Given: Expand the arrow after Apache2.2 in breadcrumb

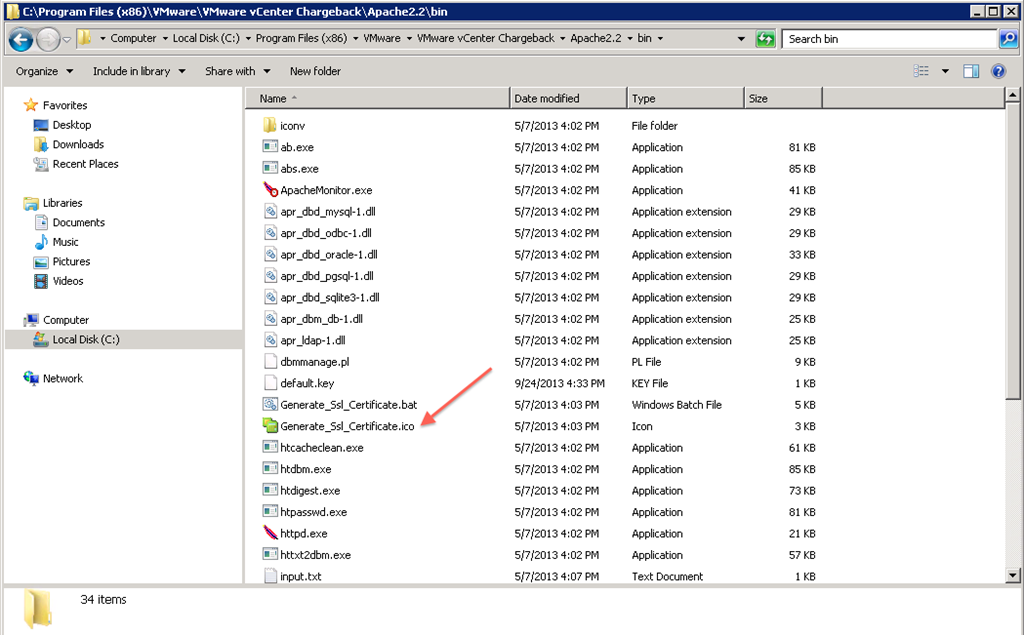Looking at the screenshot, I should tap(630, 39).
